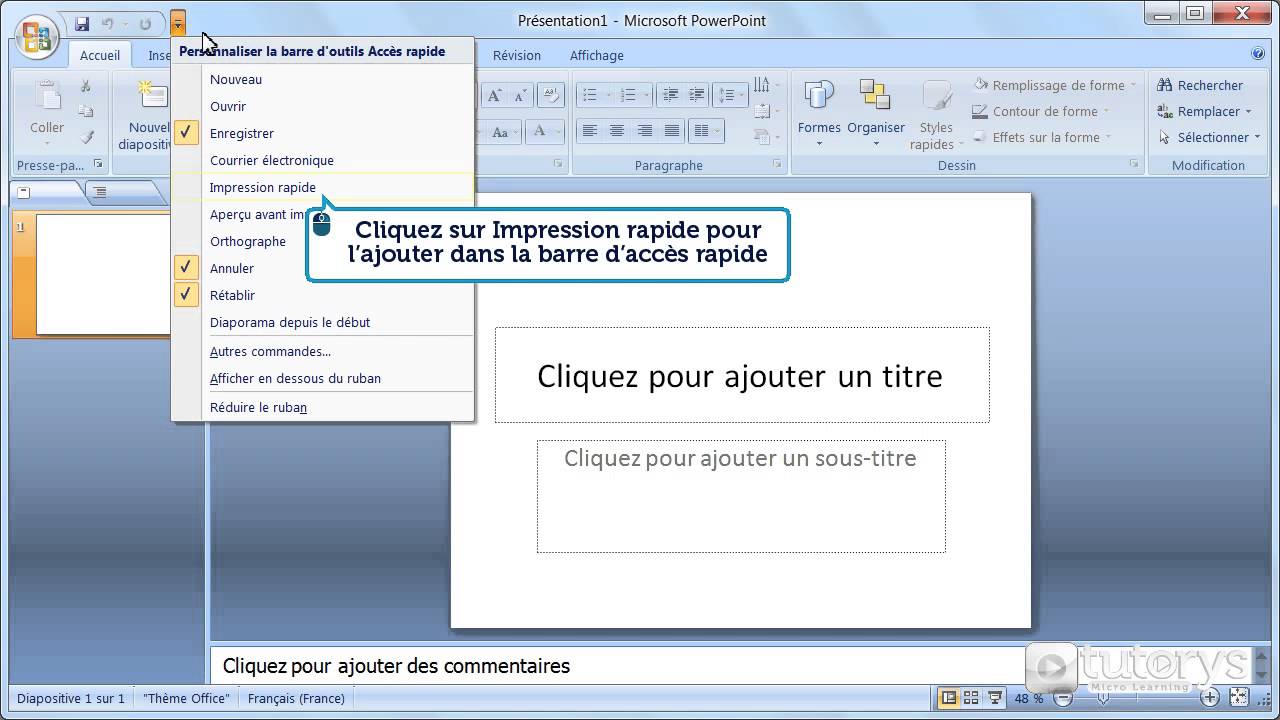Screen dimensions: 1280x720
Task: Open the Organiser dropdown
Action: pos(876,113)
